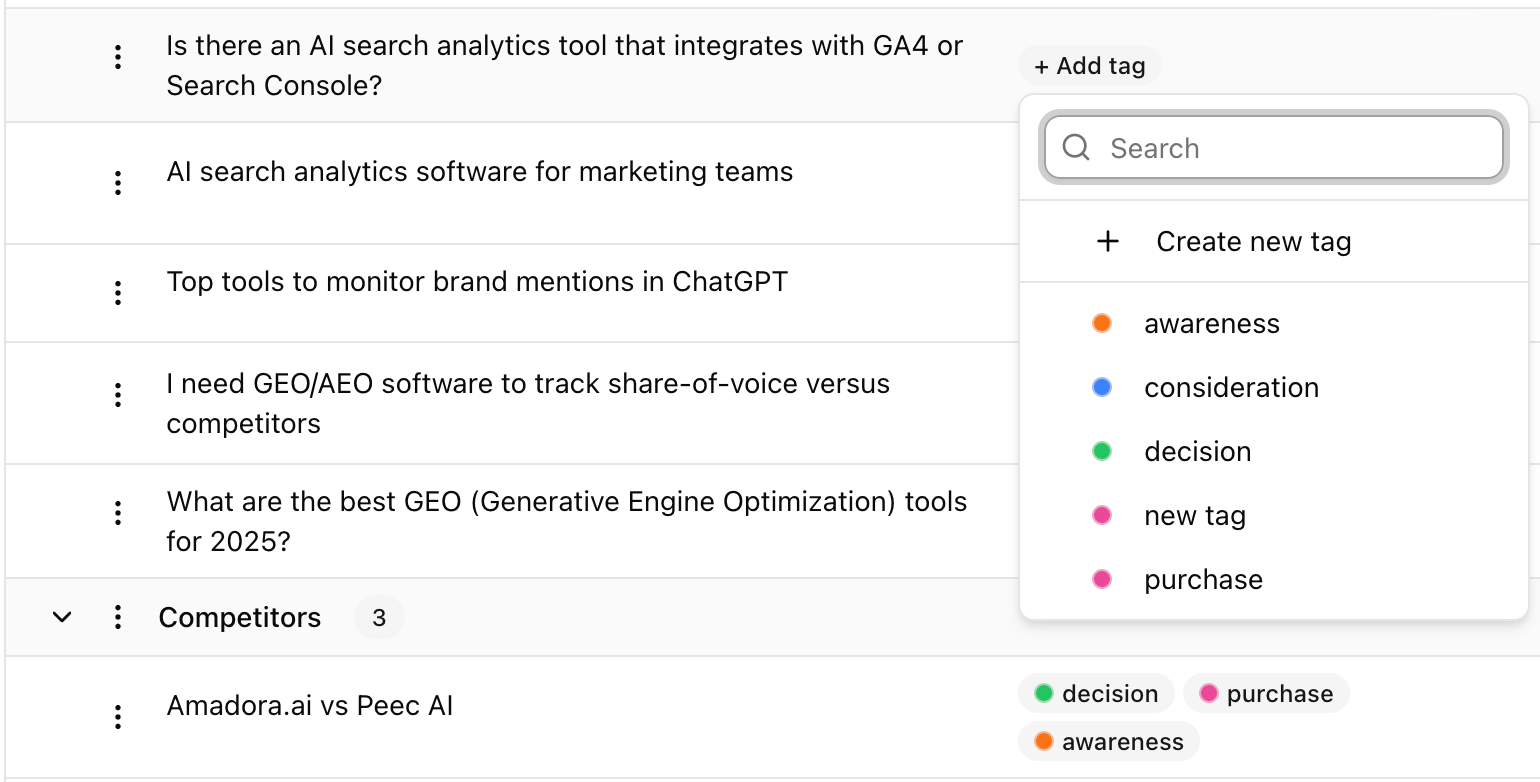Click the orange awareness tag chip

coord(1109,742)
